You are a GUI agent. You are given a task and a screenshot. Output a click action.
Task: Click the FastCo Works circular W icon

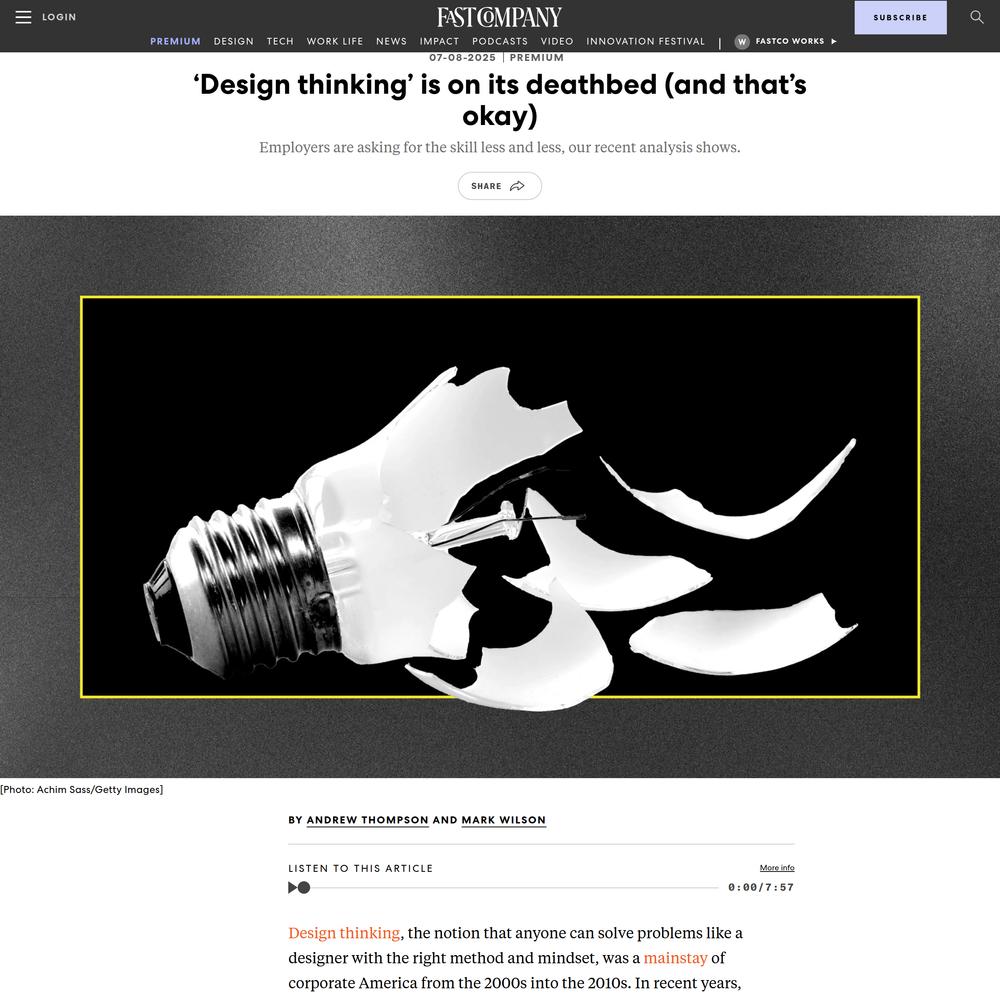pos(742,41)
